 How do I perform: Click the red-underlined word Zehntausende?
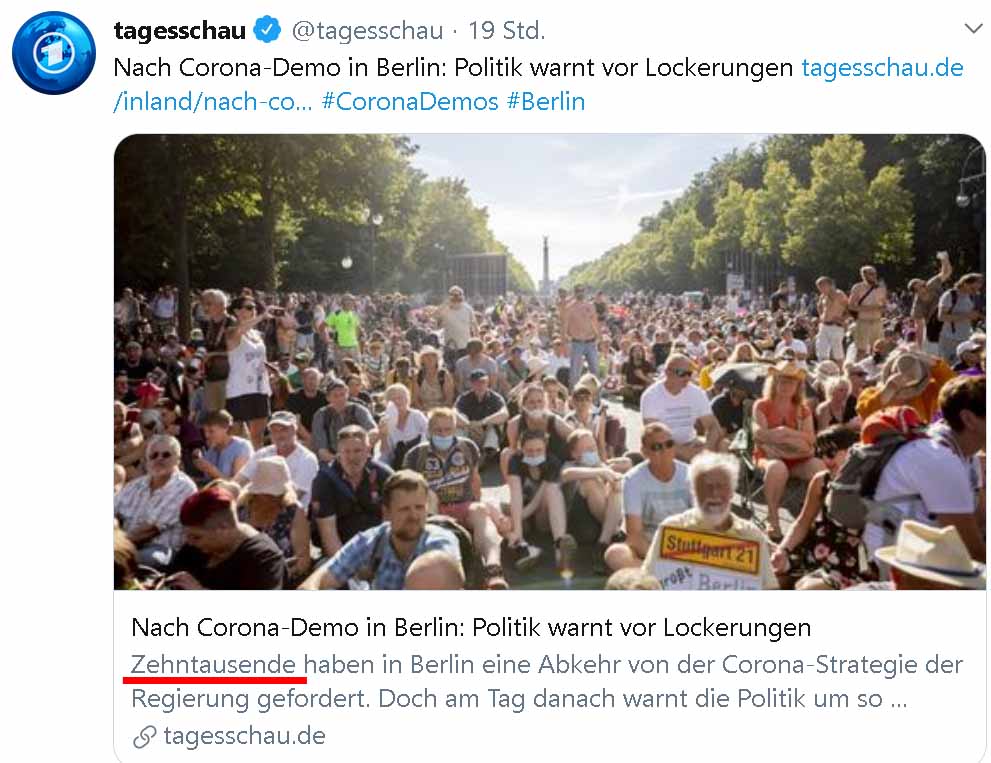click(x=213, y=664)
